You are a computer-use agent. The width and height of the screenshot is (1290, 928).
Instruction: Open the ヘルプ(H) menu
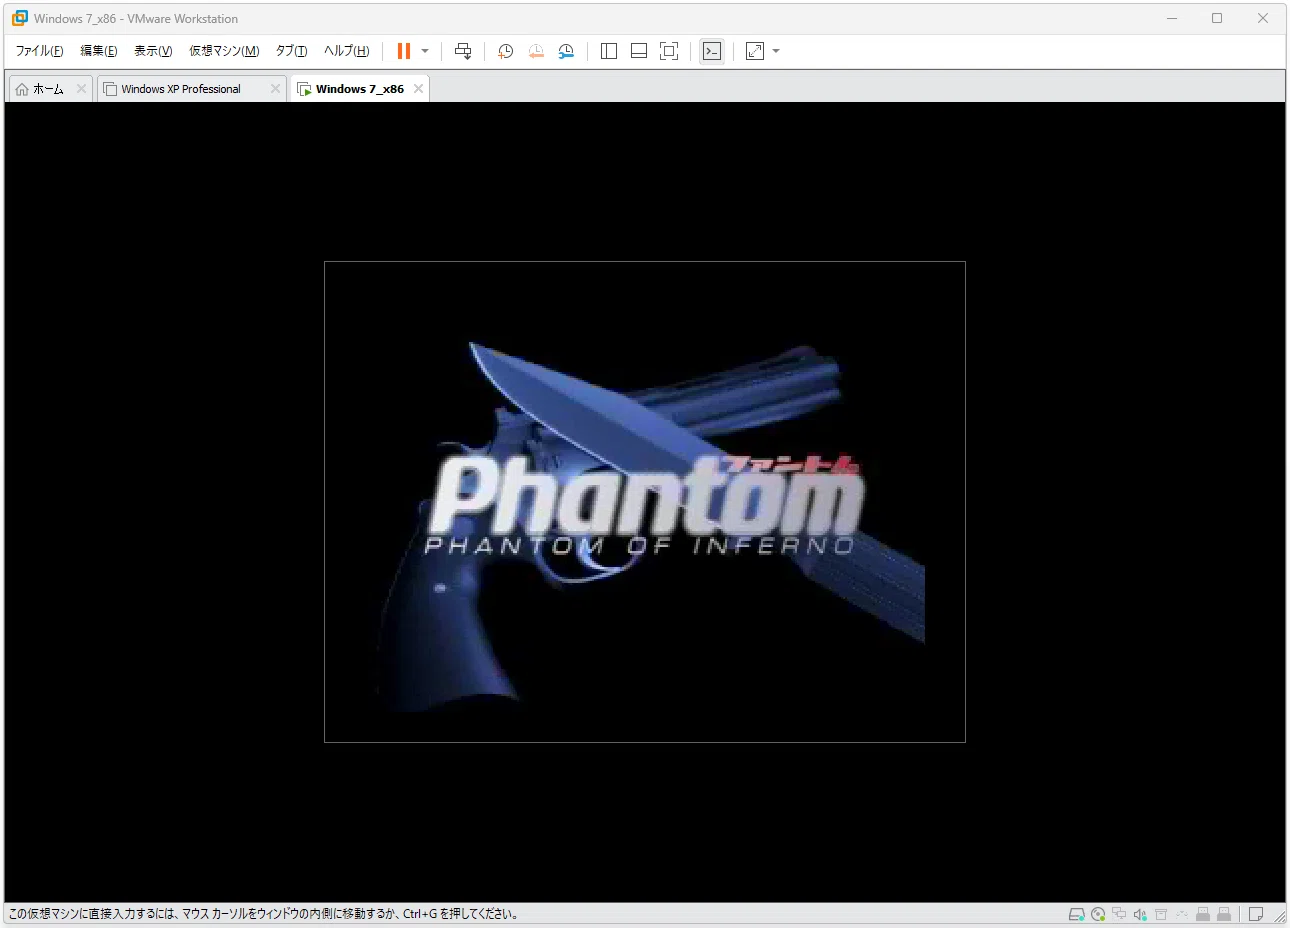point(346,51)
